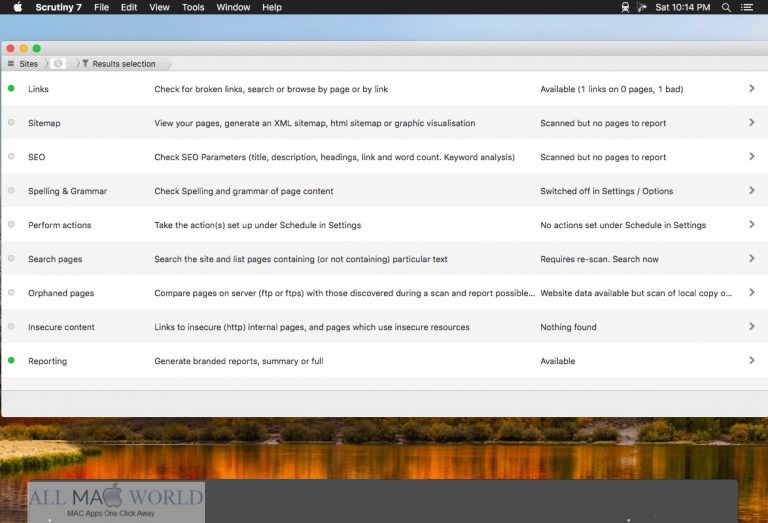Select the Spelling & Grammar result name
The width and height of the screenshot is (768, 523).
(67, 191)
